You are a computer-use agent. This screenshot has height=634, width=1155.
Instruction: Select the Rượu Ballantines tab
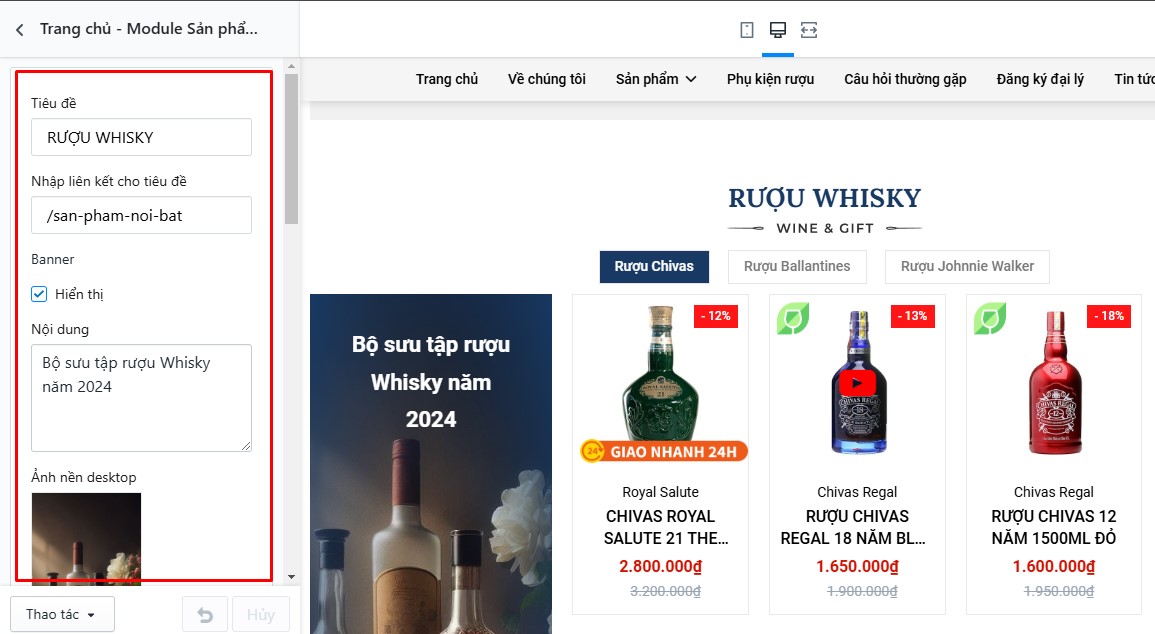click(797, 267)
